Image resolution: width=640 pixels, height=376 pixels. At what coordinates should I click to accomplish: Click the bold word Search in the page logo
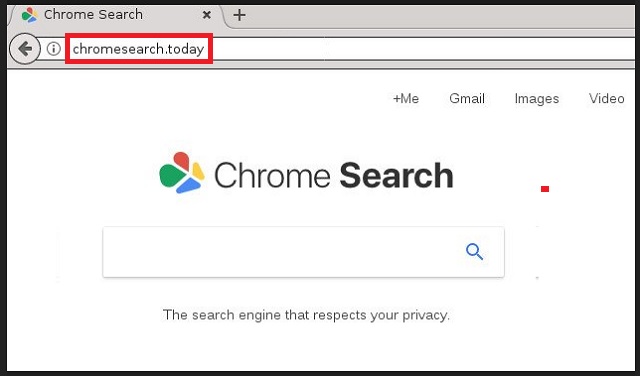[x=396, y=176]
